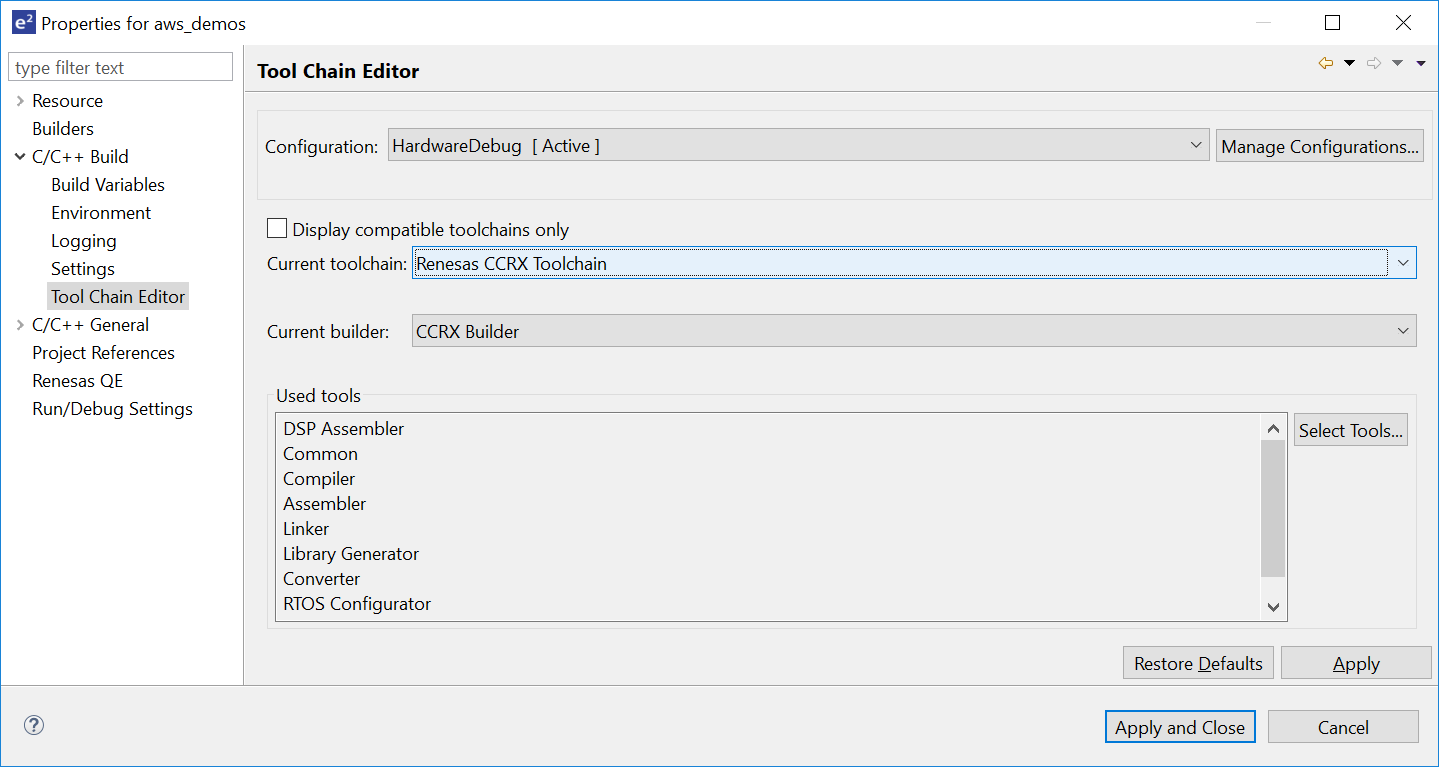Click the Manage Configurations button

pos(1319,145)
